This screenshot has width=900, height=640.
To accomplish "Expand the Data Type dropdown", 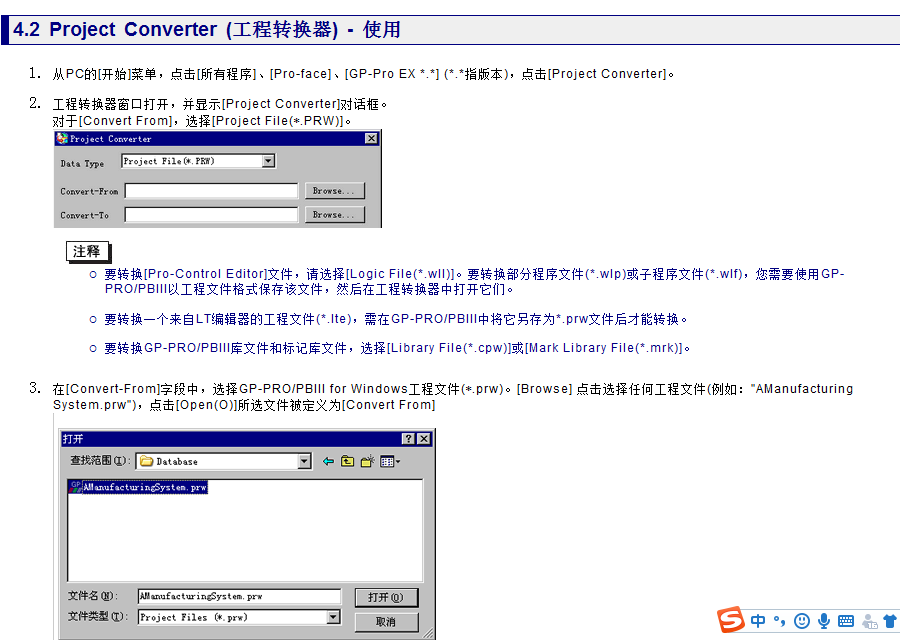I will point(268,161).
